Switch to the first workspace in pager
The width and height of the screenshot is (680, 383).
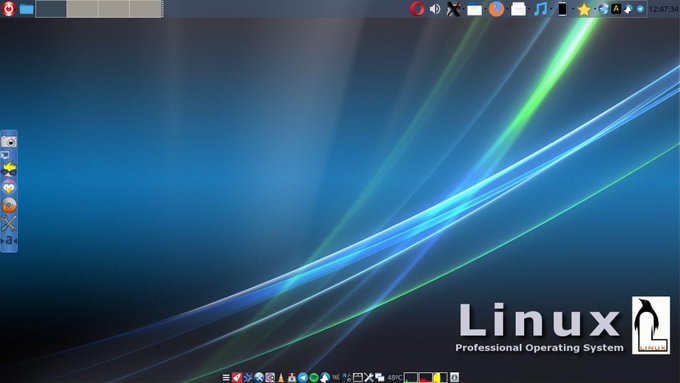(51, 9)
